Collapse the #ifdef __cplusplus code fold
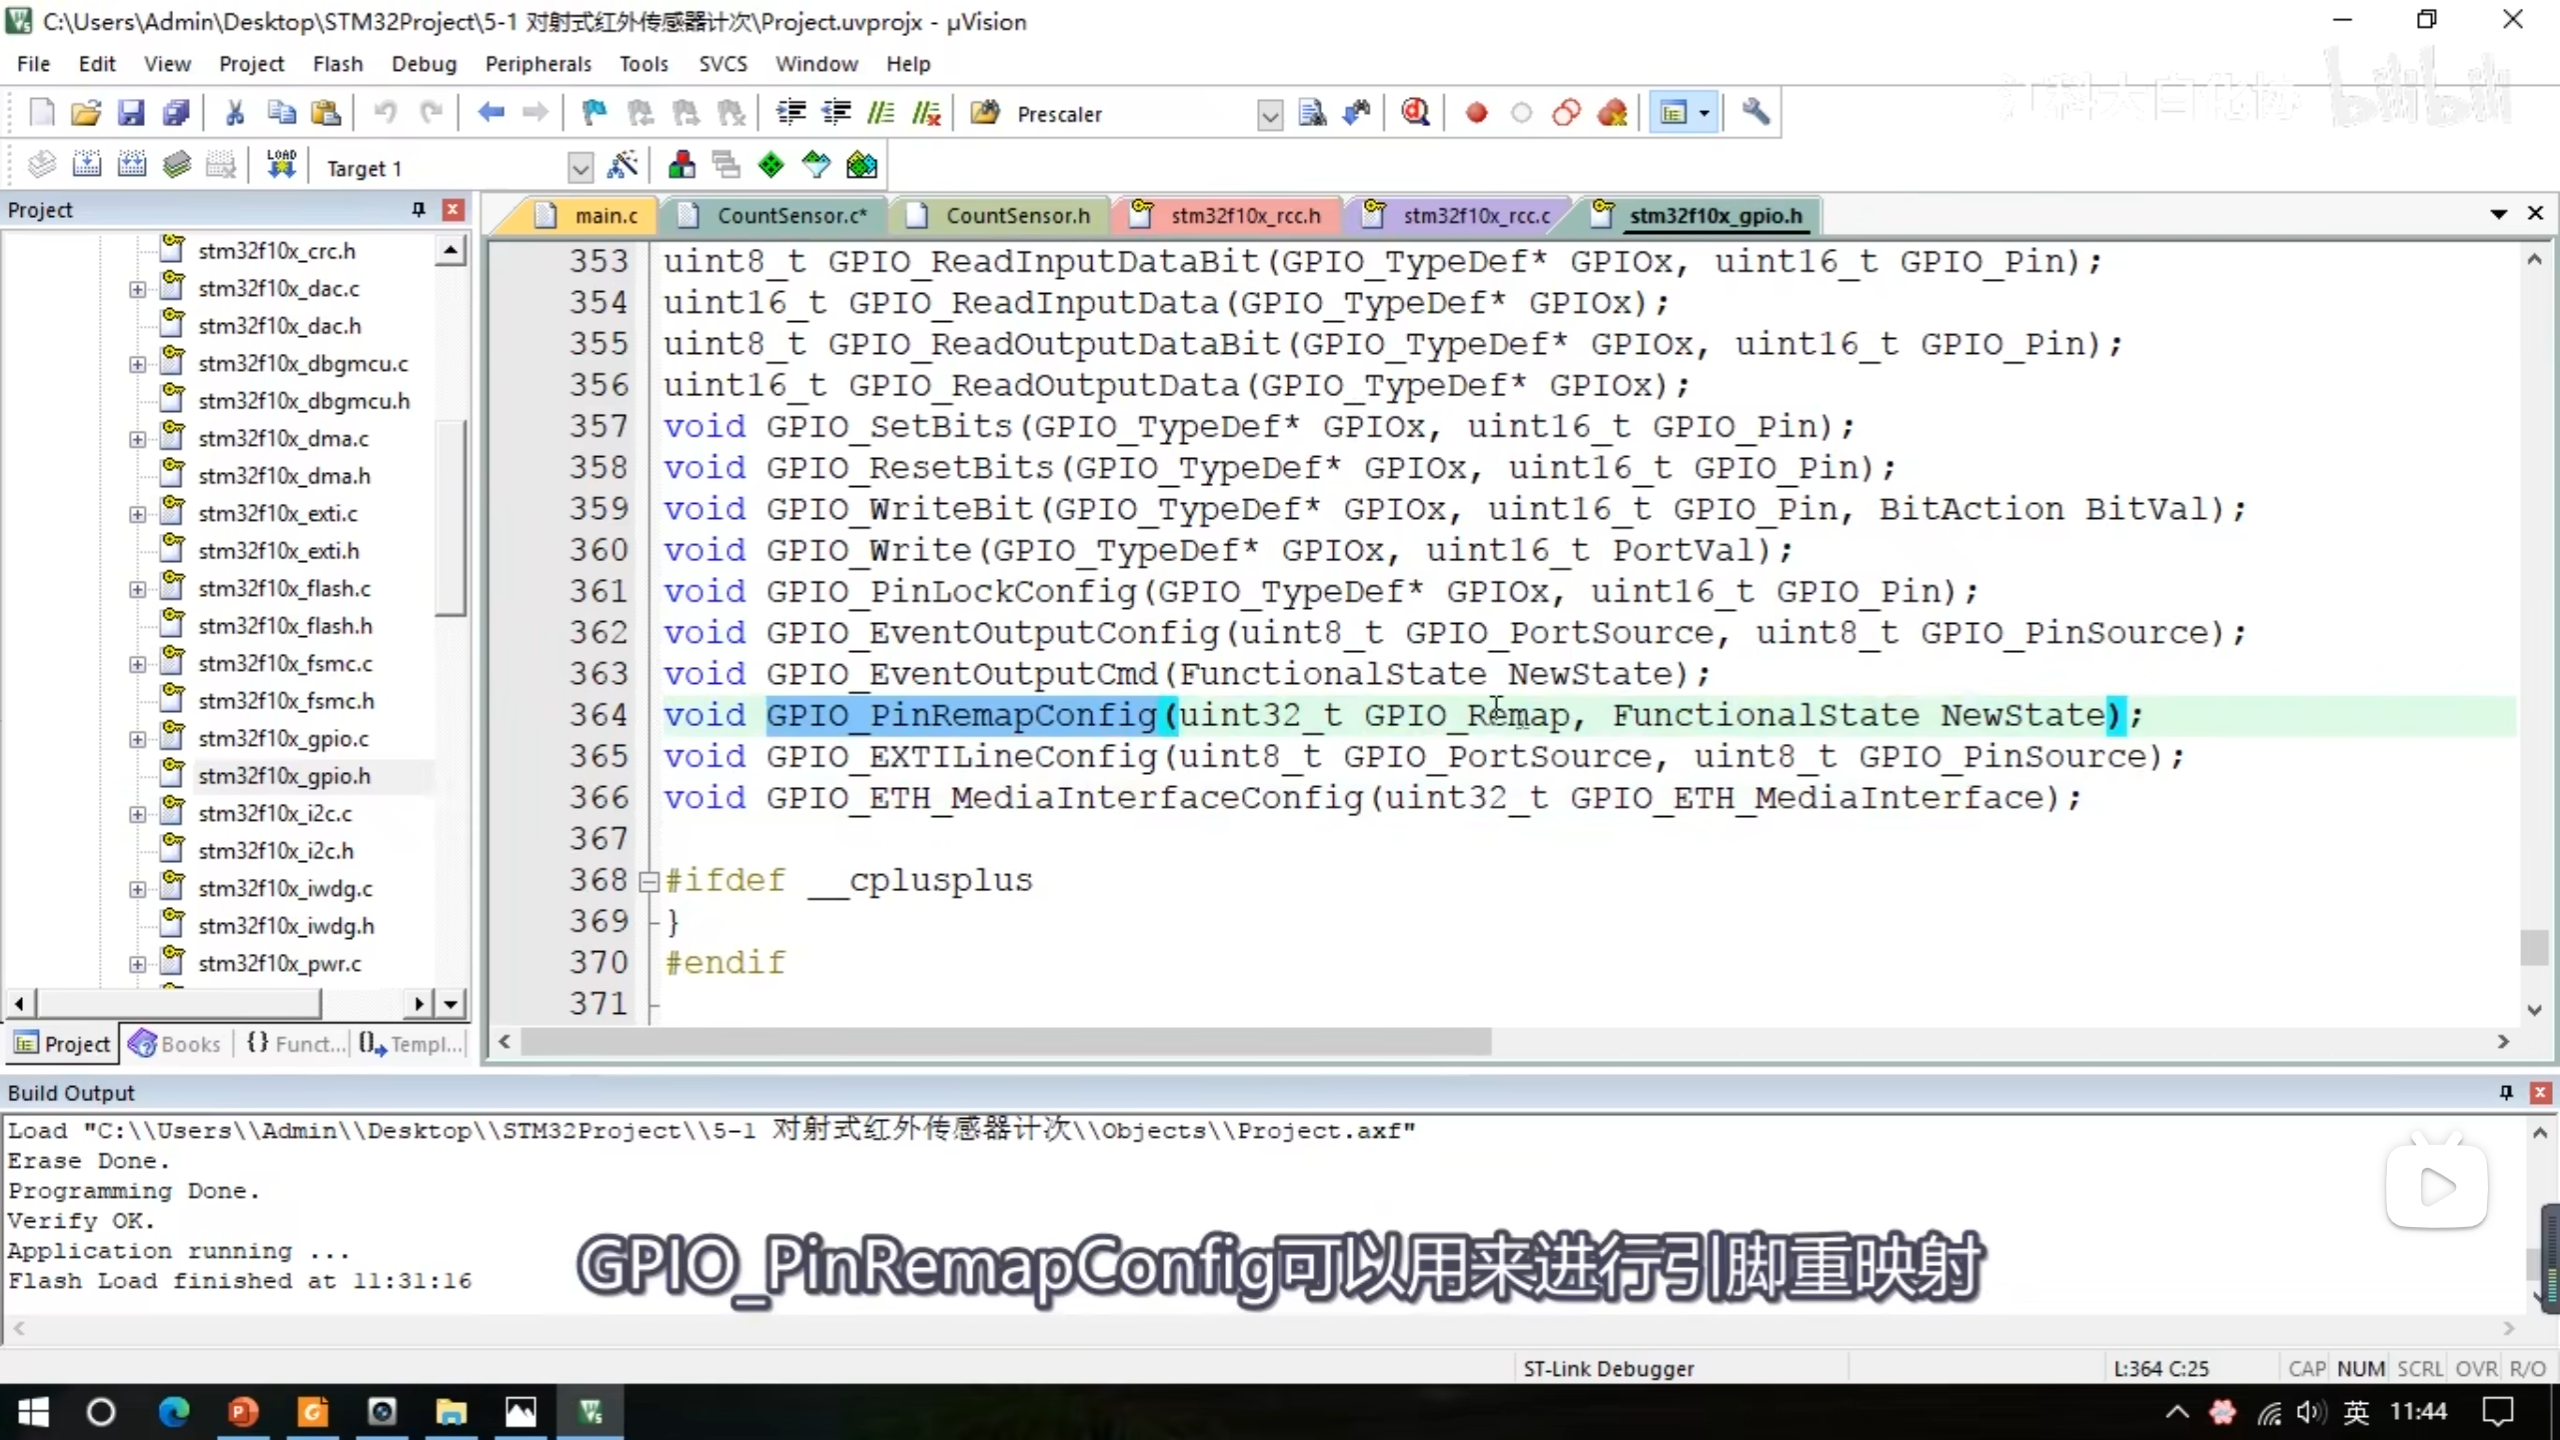The width and height of the screenshot is (2560, 1440). click(648, 881)
